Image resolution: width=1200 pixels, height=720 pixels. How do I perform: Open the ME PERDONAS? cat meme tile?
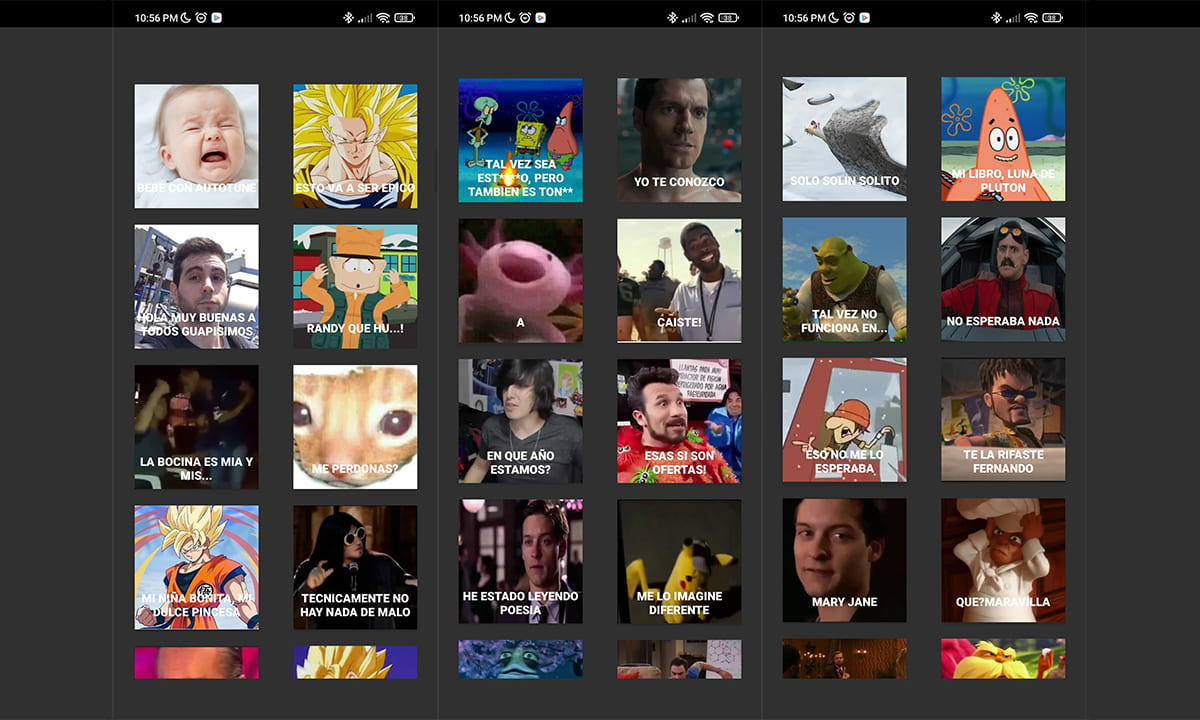pos(355,427)
